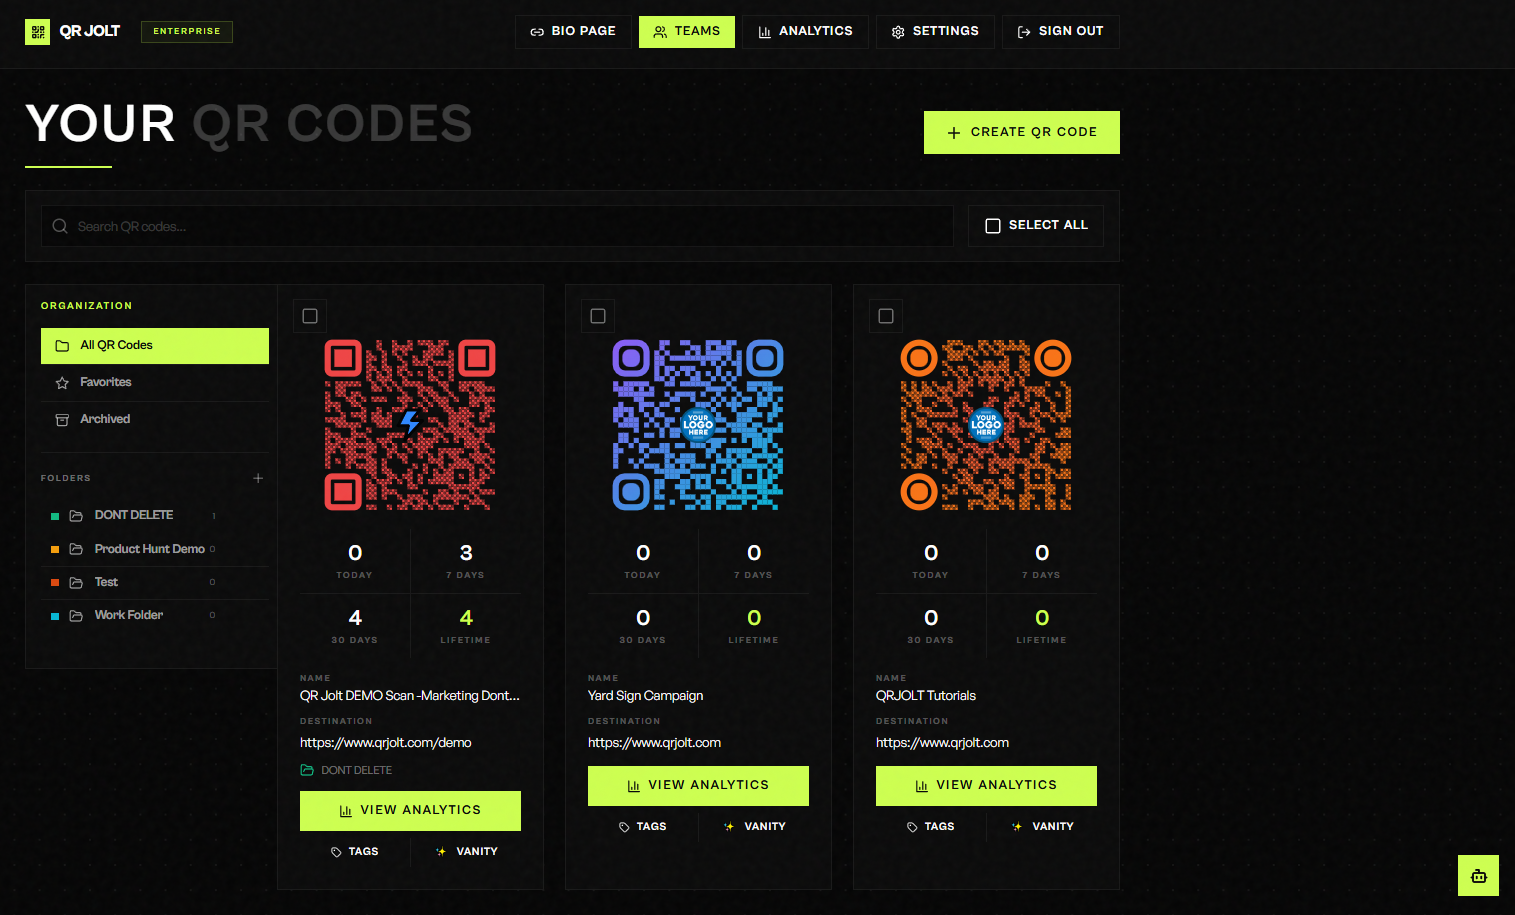Create a new QR code
Image resolution: width=1515 pixels, height=915 pixels.
[1022, 132]
